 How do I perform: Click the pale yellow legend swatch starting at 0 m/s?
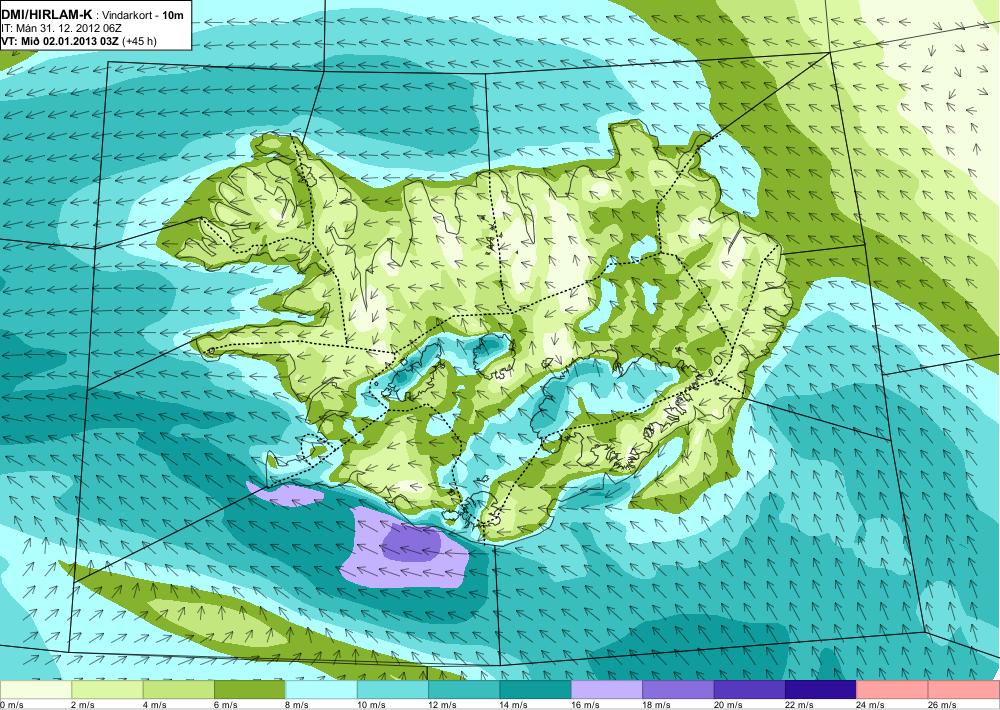click(36, 690)
